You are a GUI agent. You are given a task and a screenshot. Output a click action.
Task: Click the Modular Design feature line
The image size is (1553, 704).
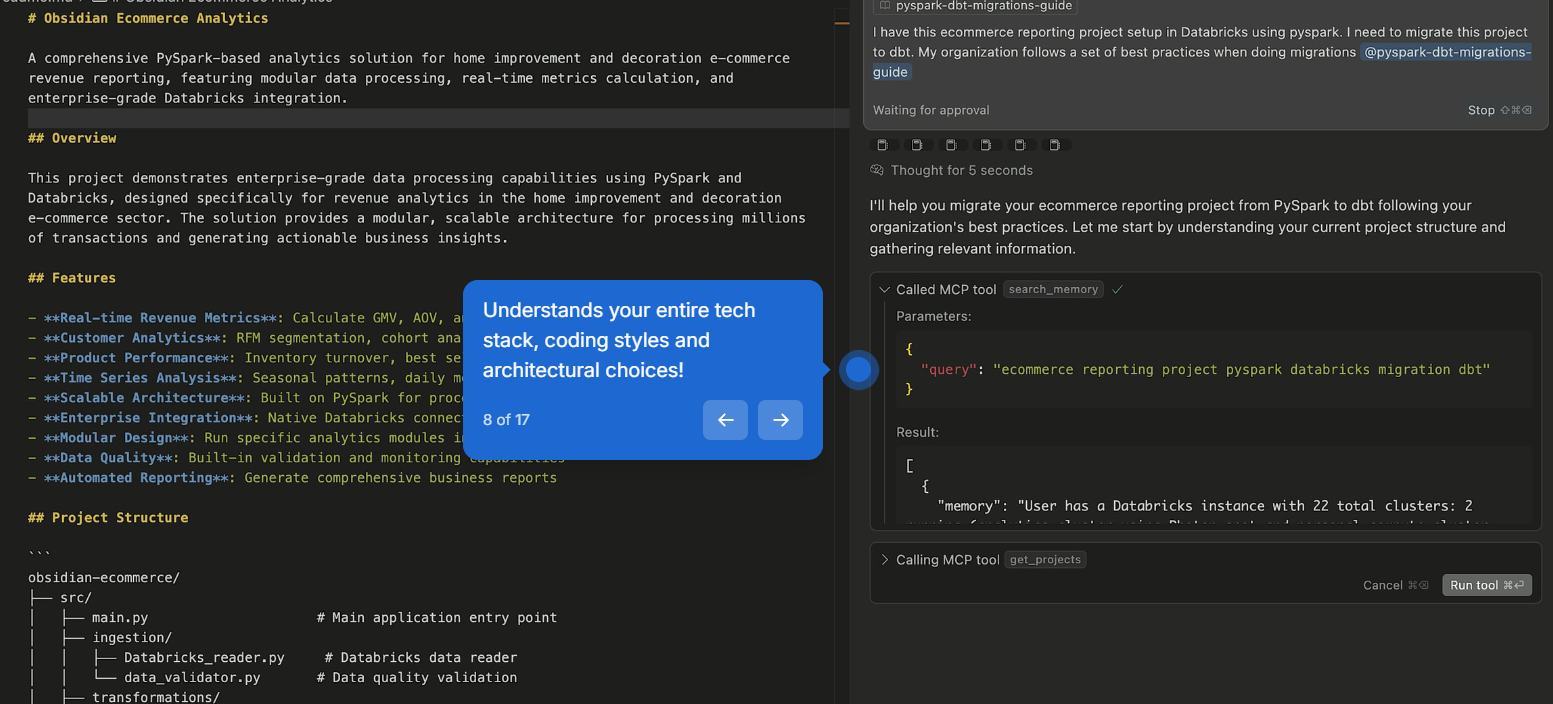(x=245, y=438)
